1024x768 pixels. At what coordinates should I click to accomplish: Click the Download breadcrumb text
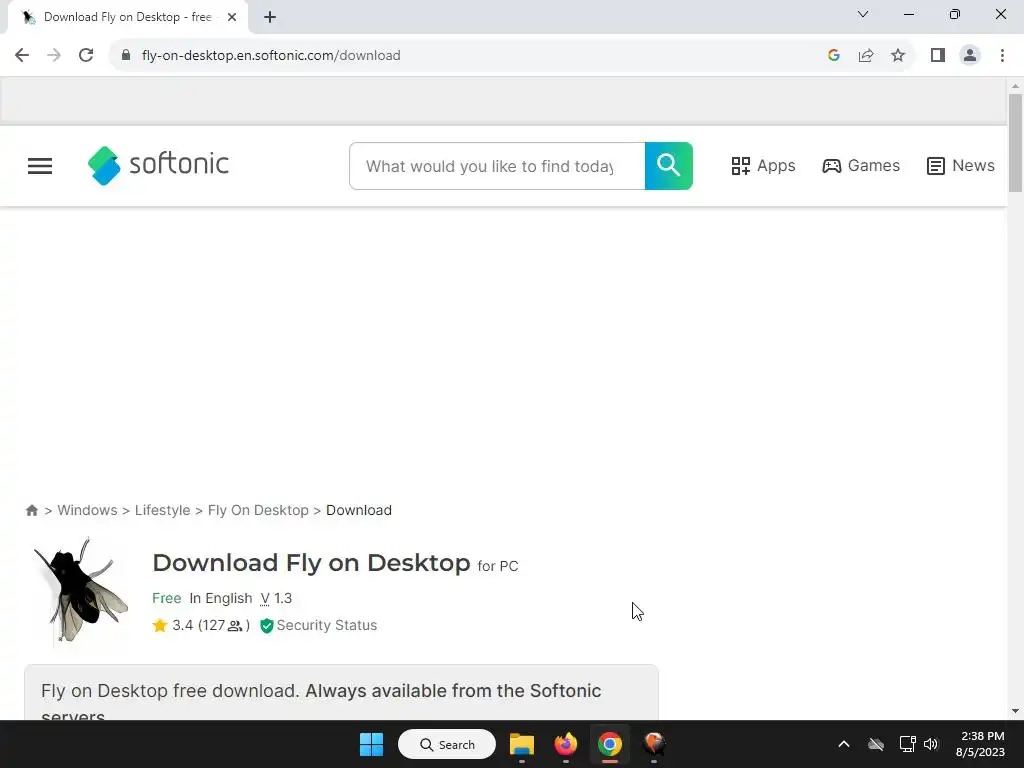[x=359, y=510]
